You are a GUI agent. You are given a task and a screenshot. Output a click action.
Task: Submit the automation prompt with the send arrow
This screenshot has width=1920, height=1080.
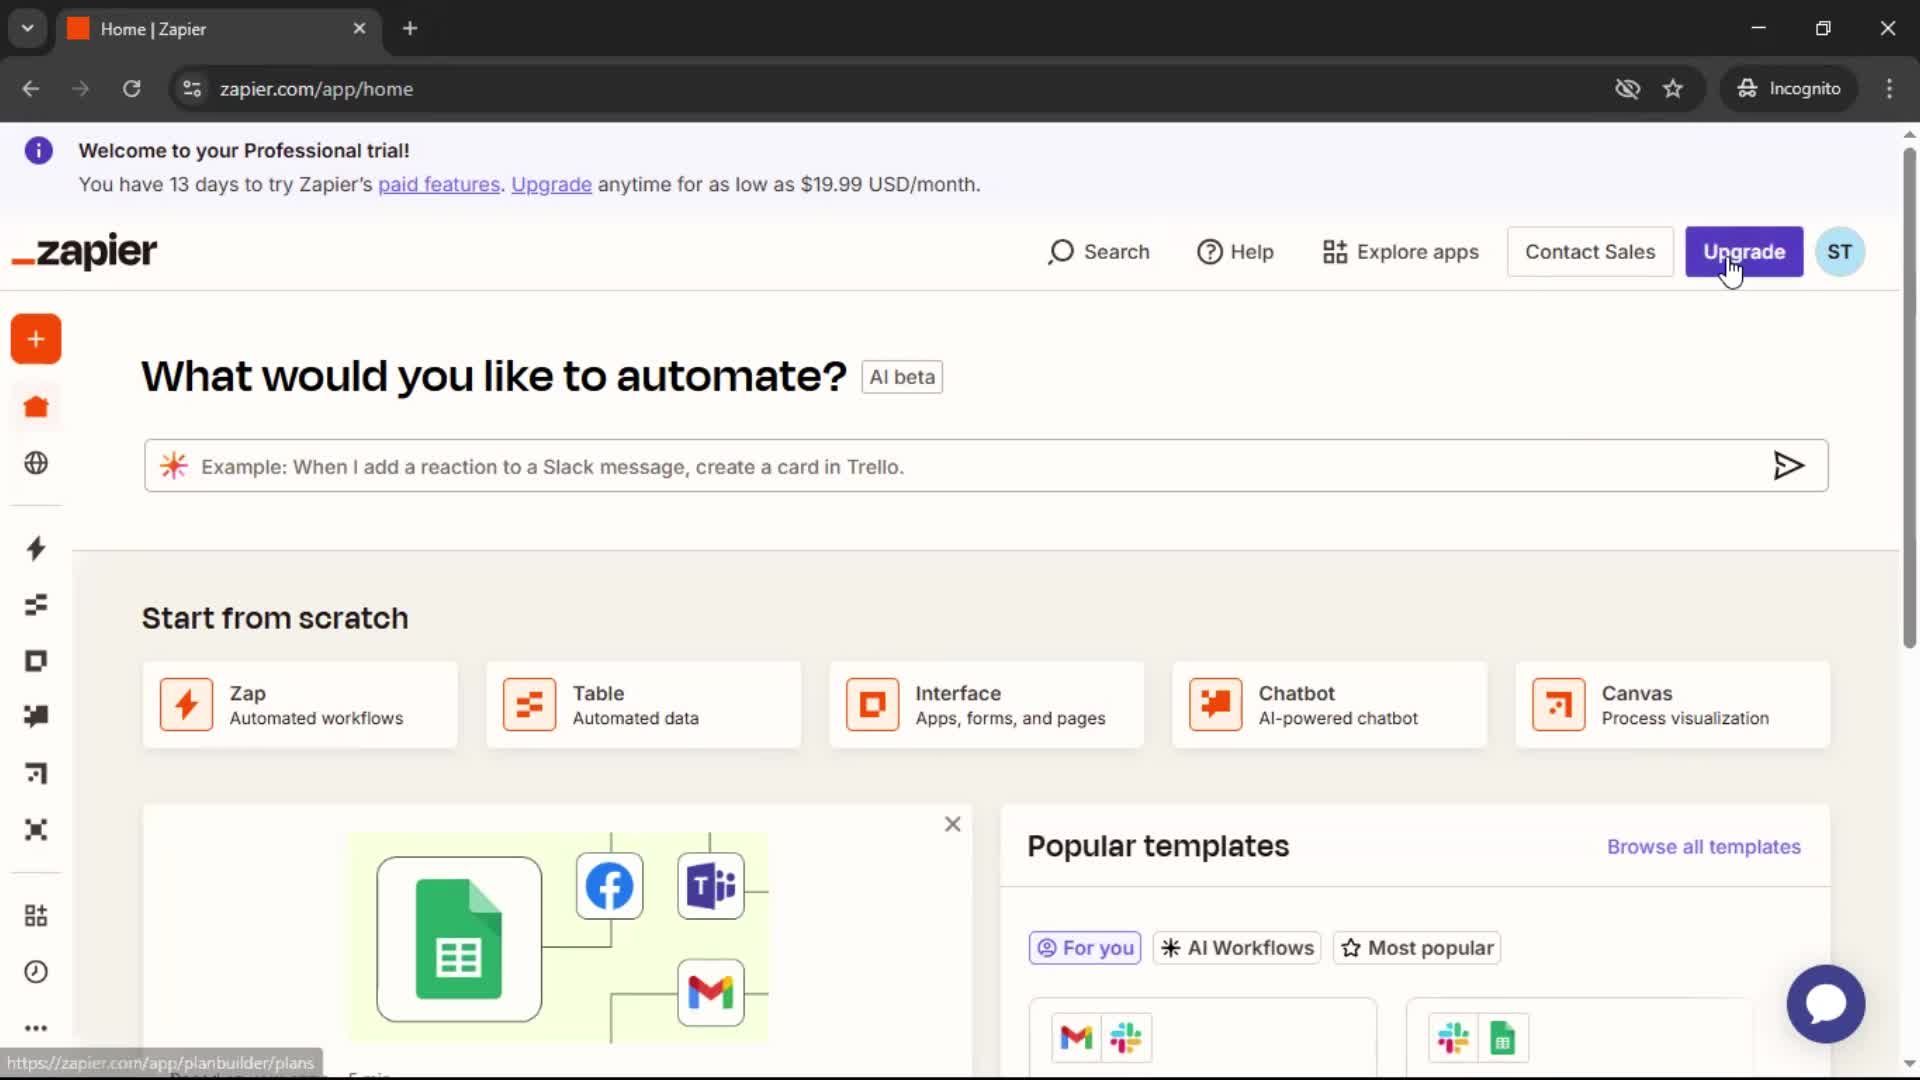(x=1788, y=466)
